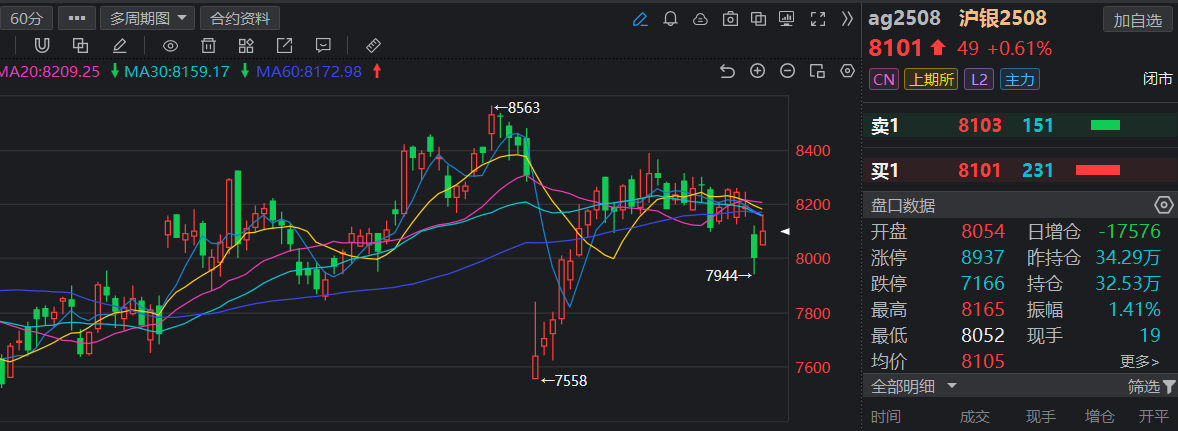Click the 振幅 value 1.41%
Screen dimensions: 1178x431
[x=1134, y=309]
